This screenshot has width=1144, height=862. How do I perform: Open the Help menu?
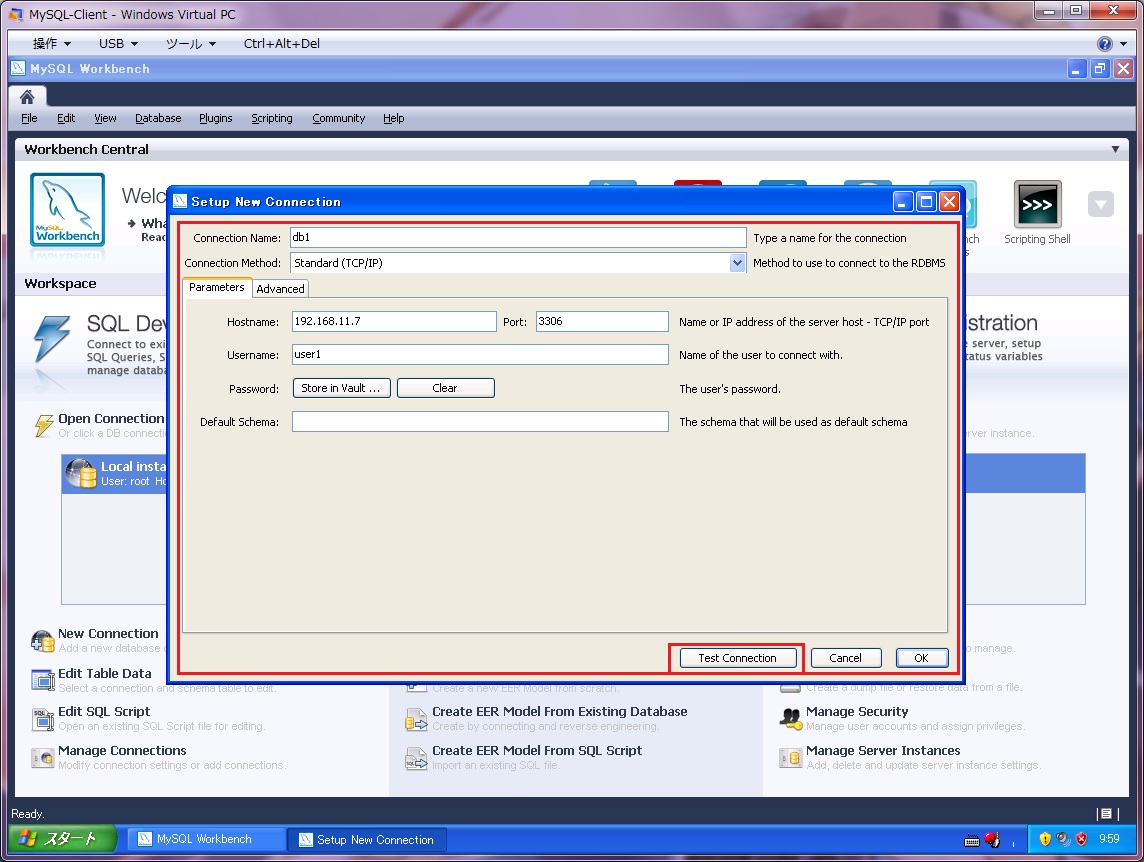pyautogui.click(x=393, y=118)
